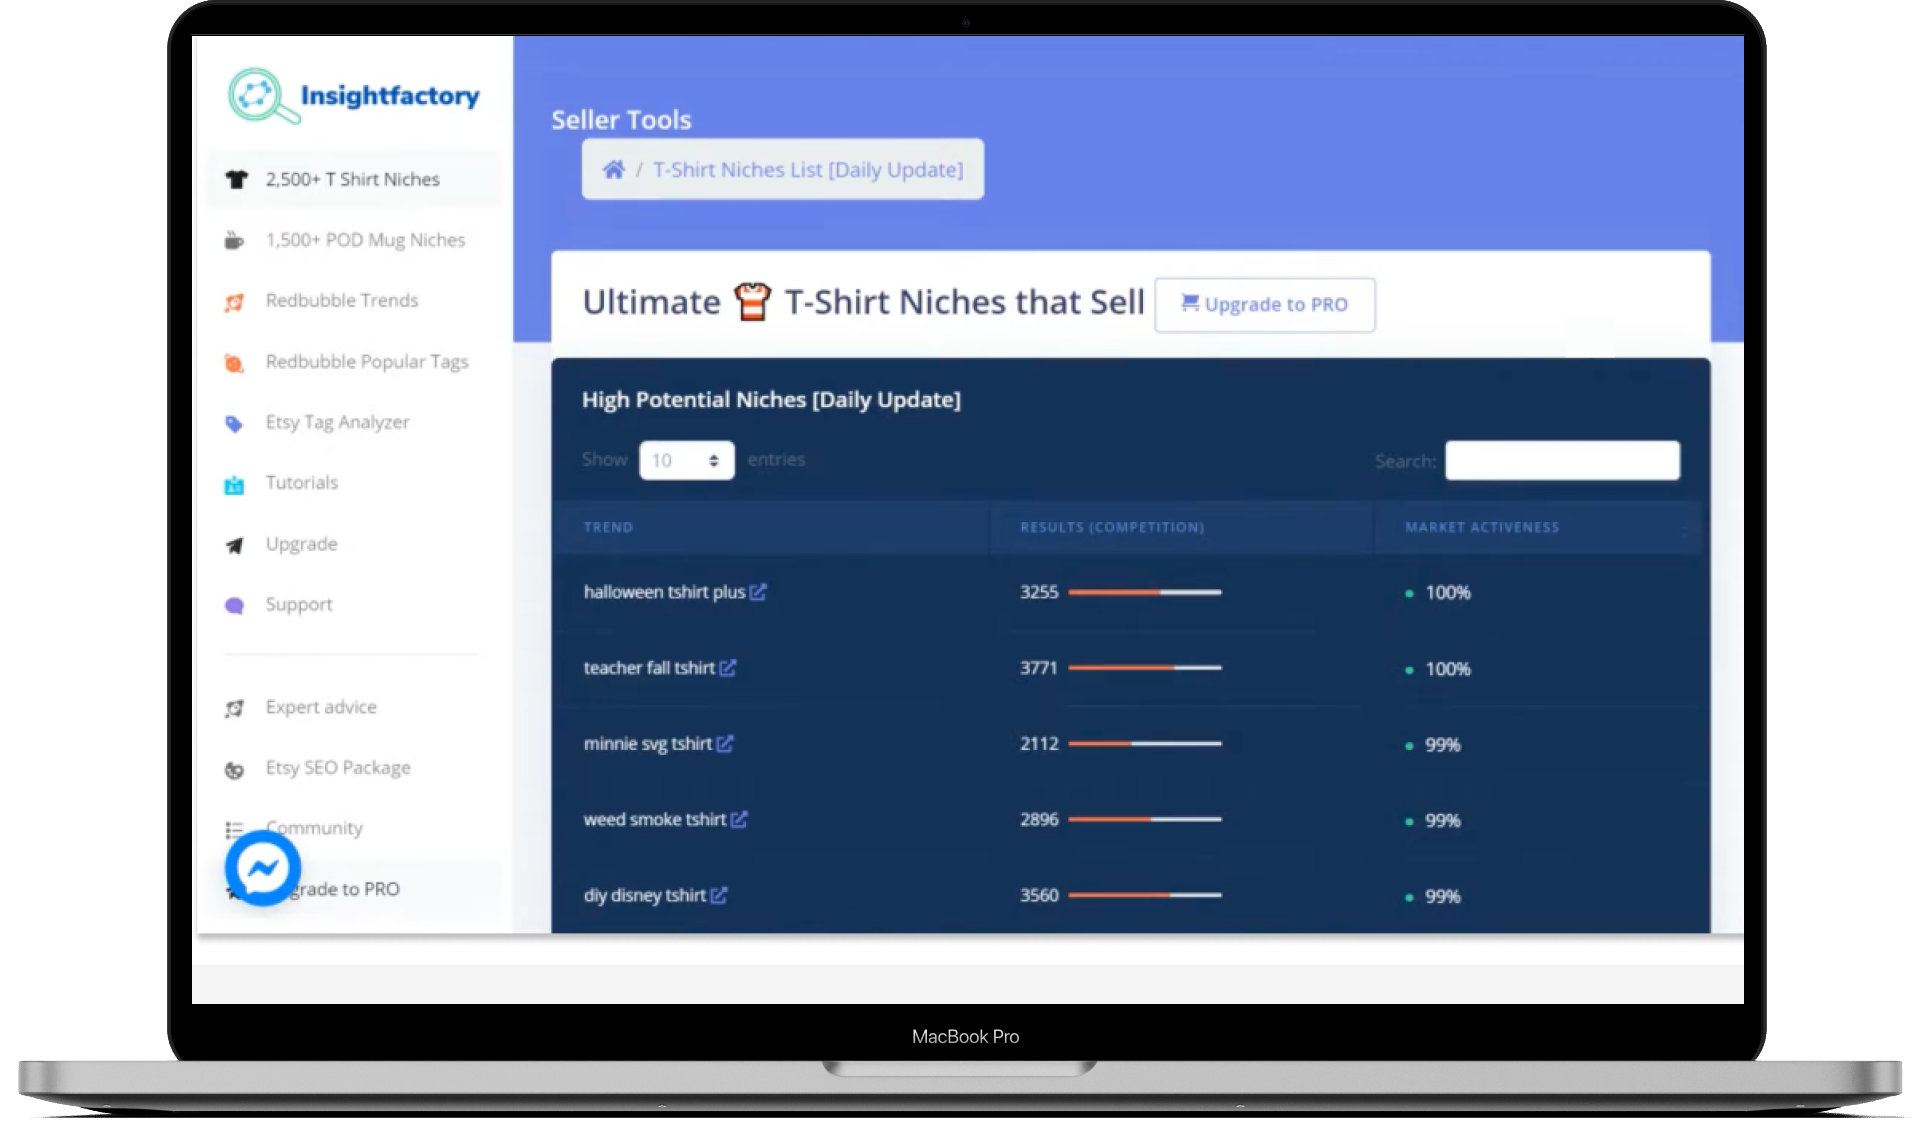Viewport: 1920px width, 1122px height.
Task: Click the Seller Tools heading
Action: pos(621,120)
